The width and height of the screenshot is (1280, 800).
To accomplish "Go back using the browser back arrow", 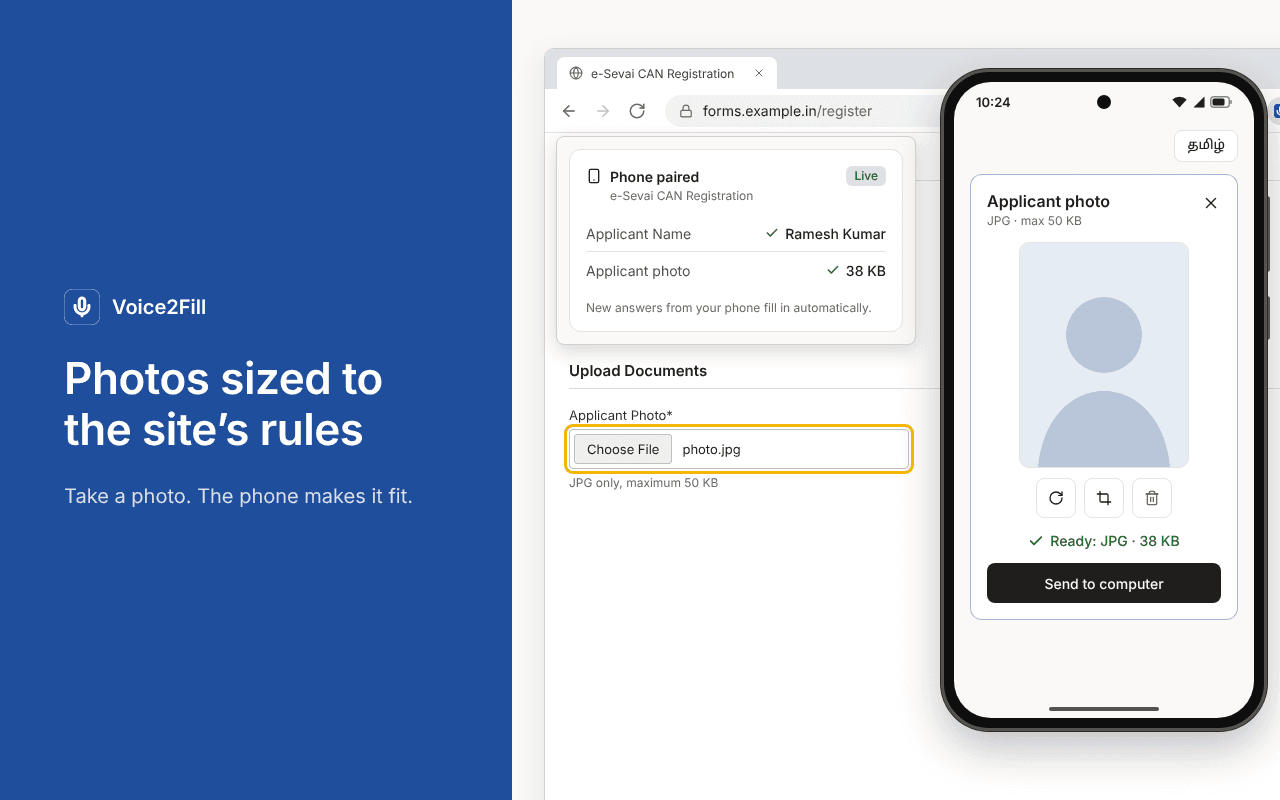I will [x=569, y=111].
